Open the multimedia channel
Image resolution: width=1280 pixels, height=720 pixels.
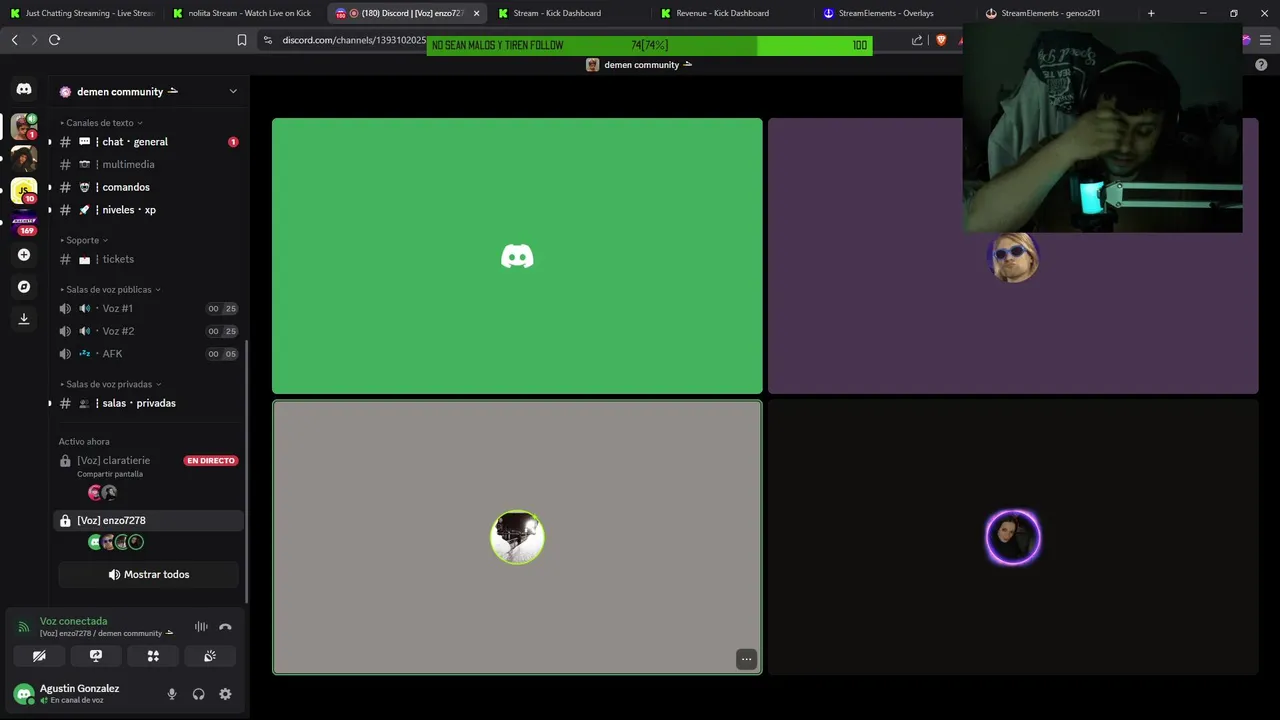[148, 164]
